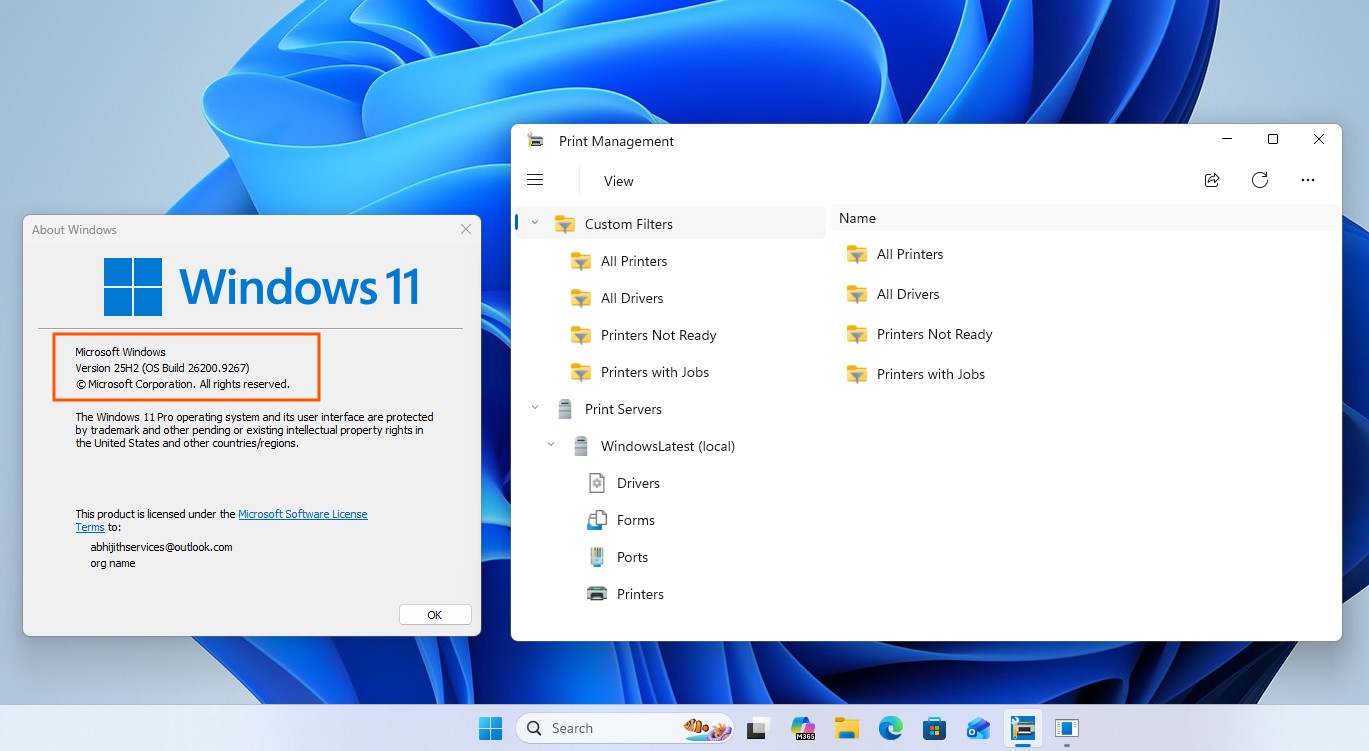
Task: Click the Share icon in Print Management toolbar
Action: (1212, 180)
